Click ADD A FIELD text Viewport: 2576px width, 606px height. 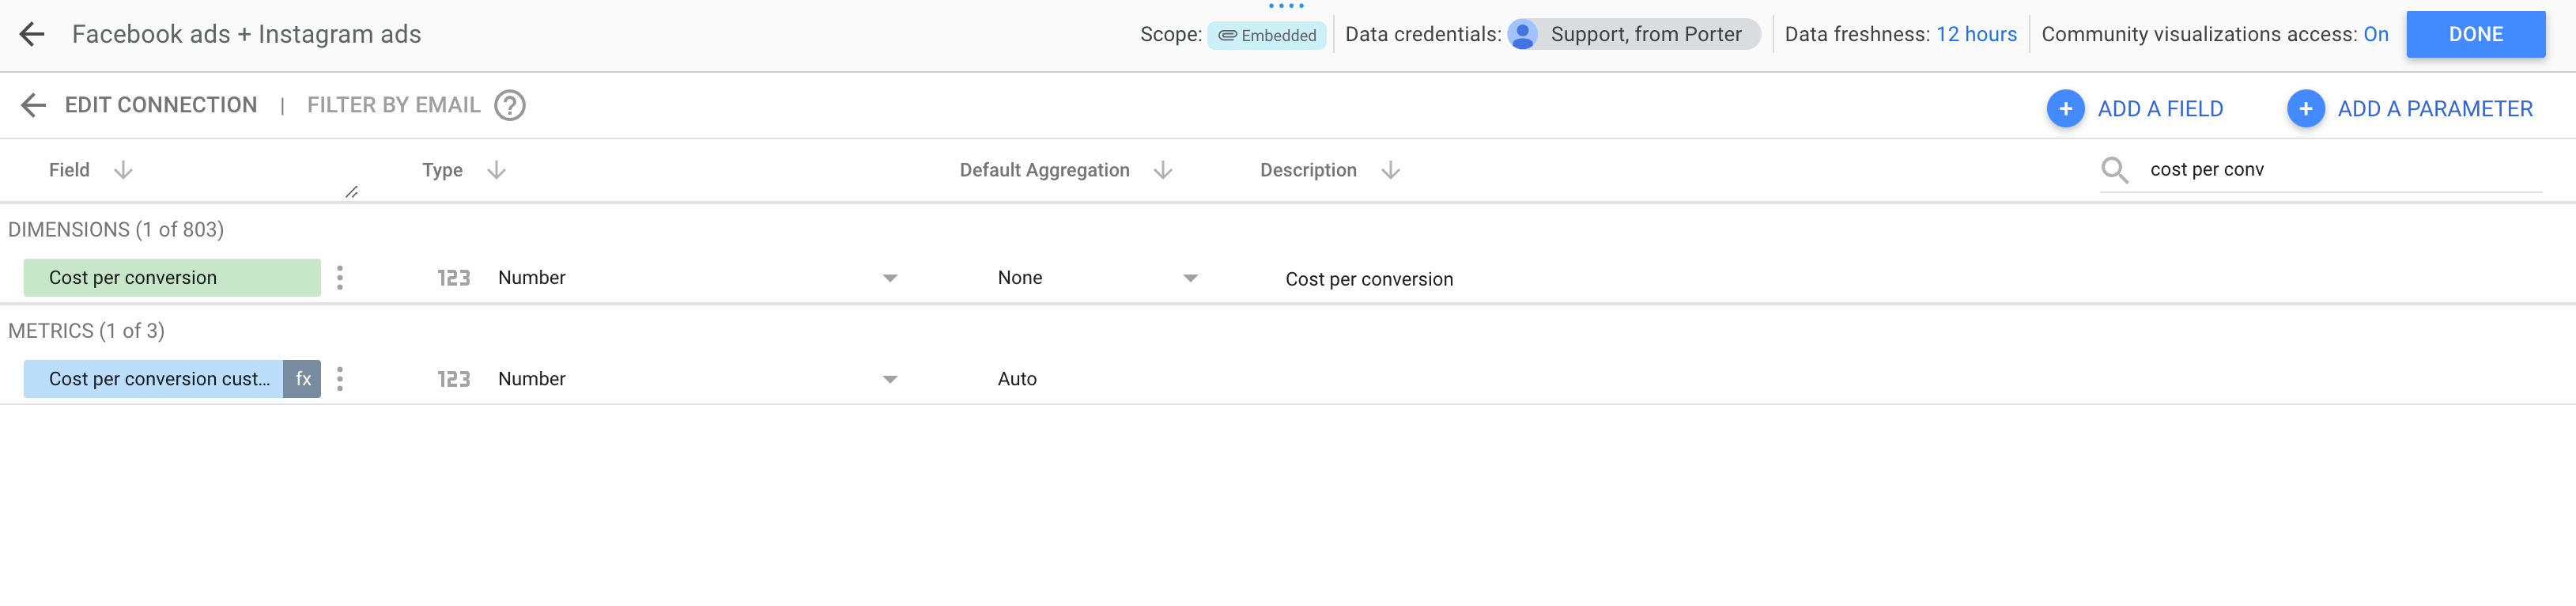2160,108
